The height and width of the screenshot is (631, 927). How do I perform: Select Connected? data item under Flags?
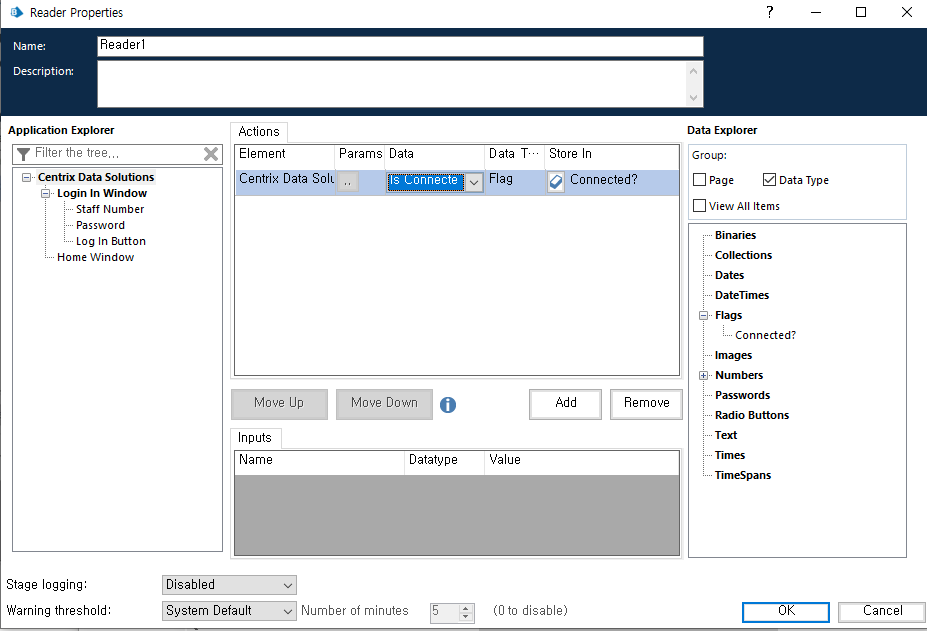[765, 335]
